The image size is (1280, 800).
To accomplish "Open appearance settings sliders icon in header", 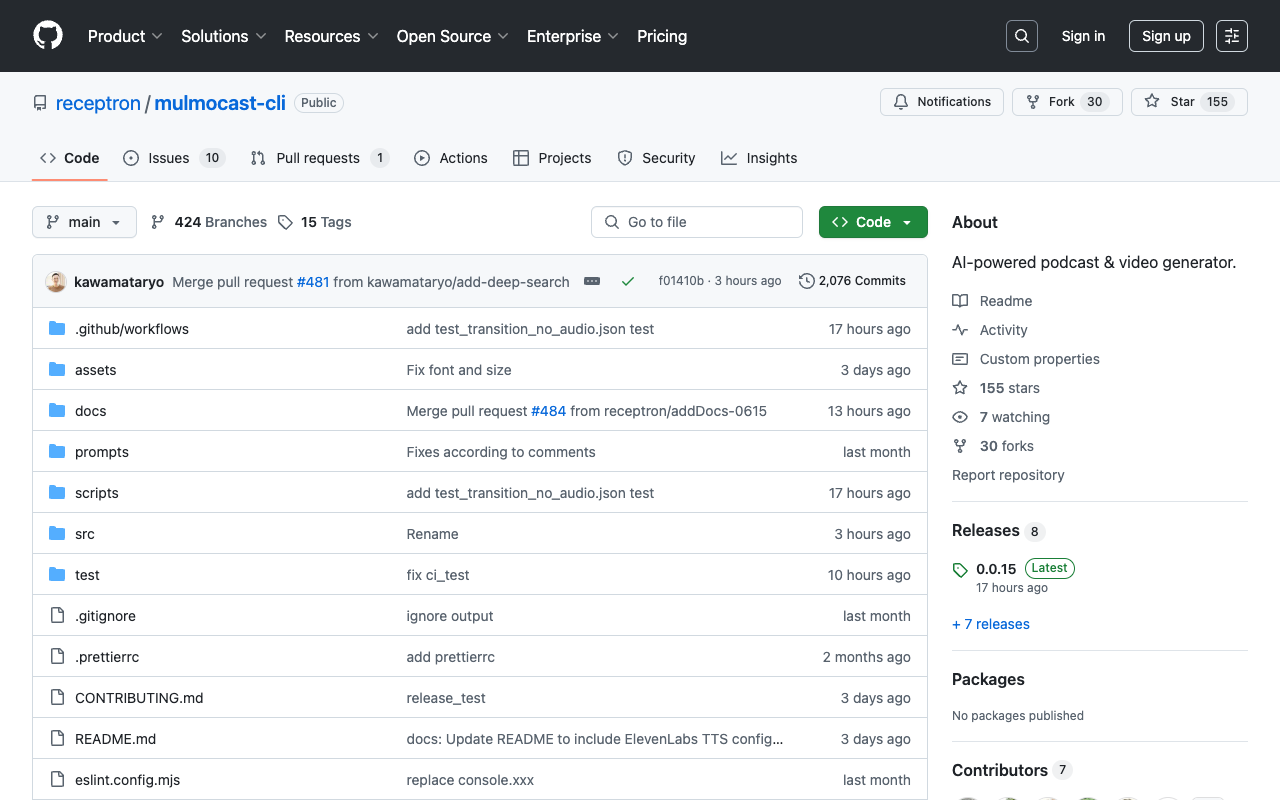I will (1232, 36).
